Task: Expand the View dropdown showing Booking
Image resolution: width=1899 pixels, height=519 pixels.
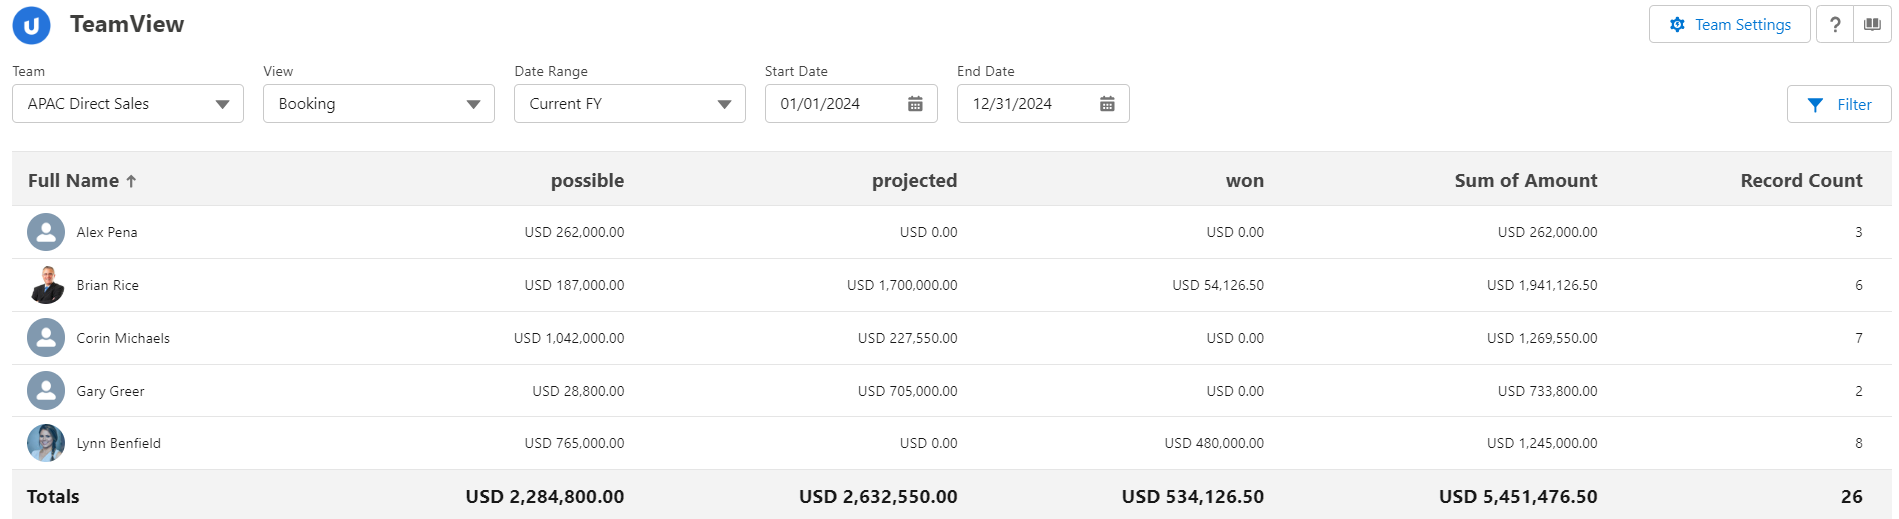Action: (379, 104)
